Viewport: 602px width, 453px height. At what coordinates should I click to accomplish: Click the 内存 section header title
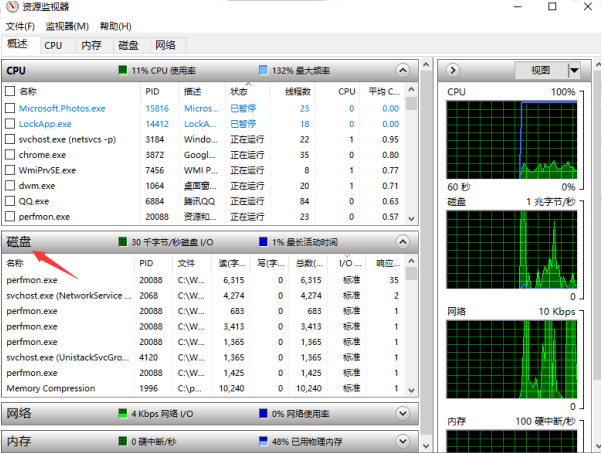18,441
